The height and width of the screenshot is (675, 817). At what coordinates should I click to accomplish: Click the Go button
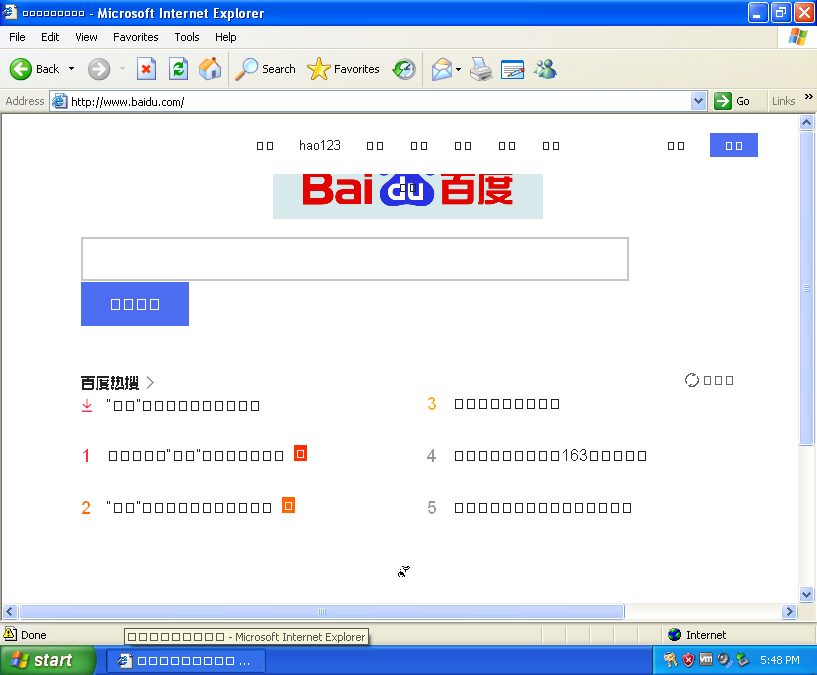(x=732, y=101)
